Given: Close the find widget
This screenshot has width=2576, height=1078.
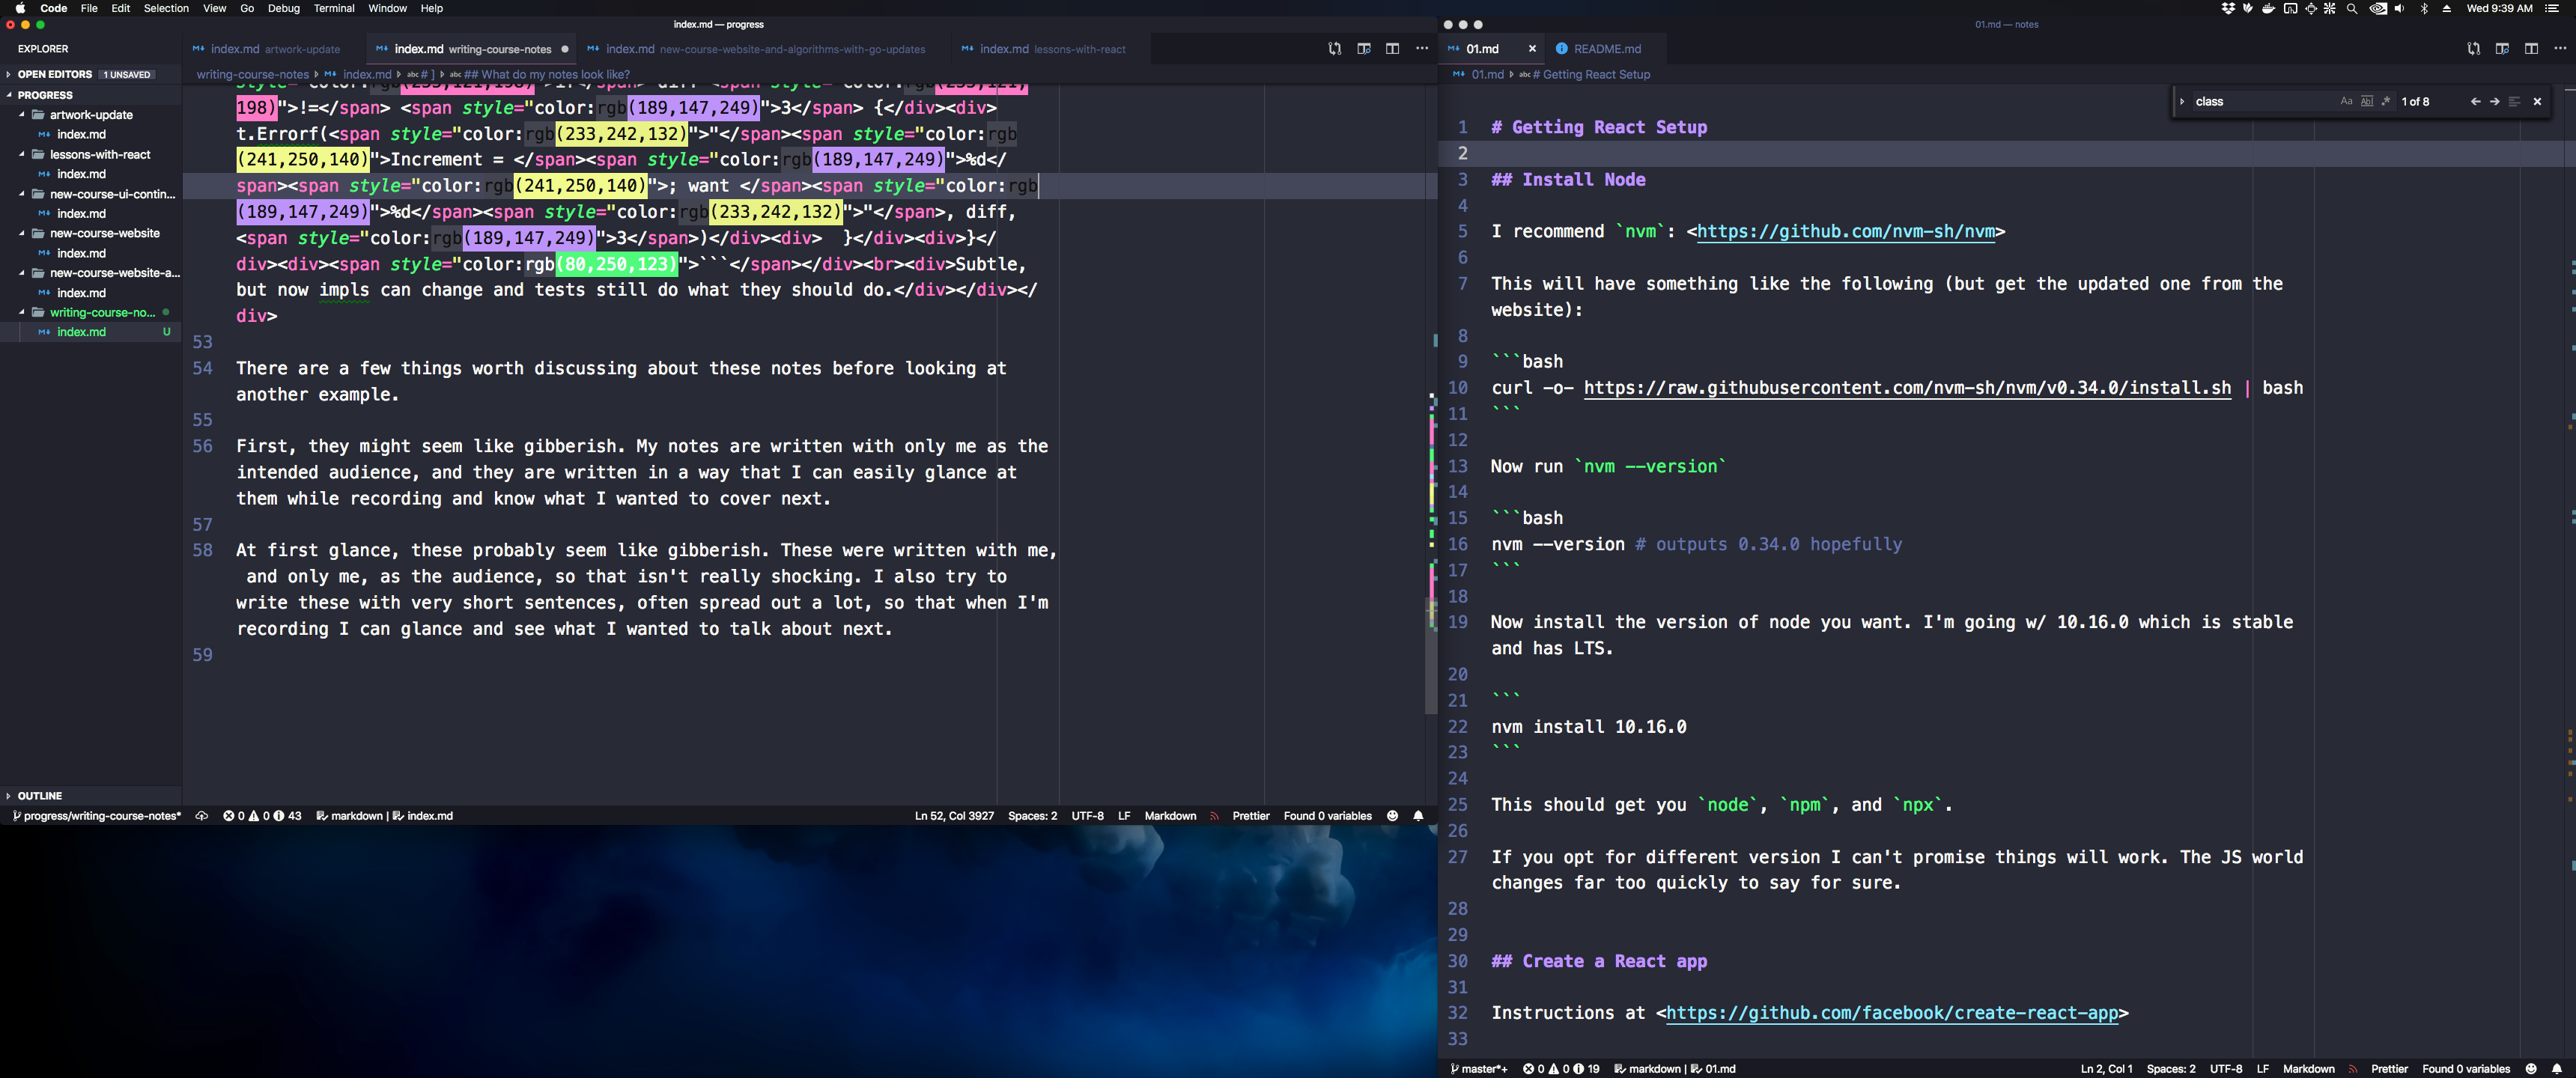Looking at the screenshot, I should coord(2537,101).
